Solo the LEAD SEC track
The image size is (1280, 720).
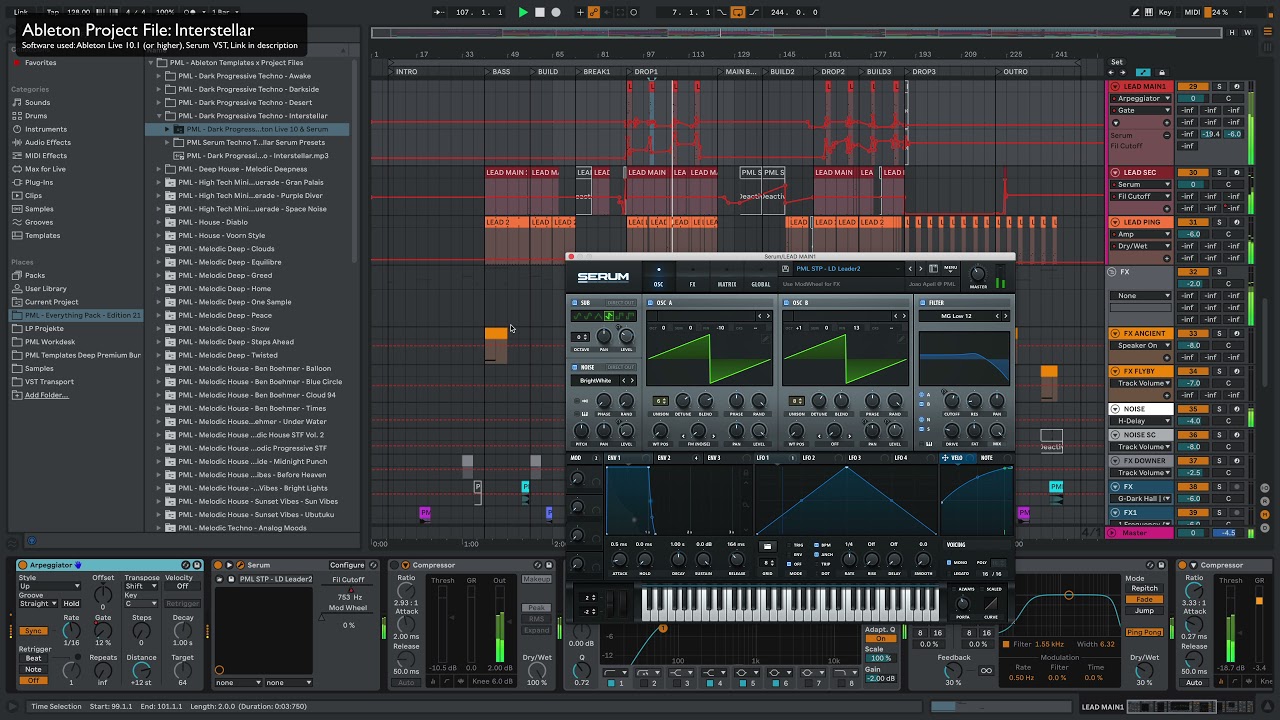pyautogui.click(x=1219, y=173)
